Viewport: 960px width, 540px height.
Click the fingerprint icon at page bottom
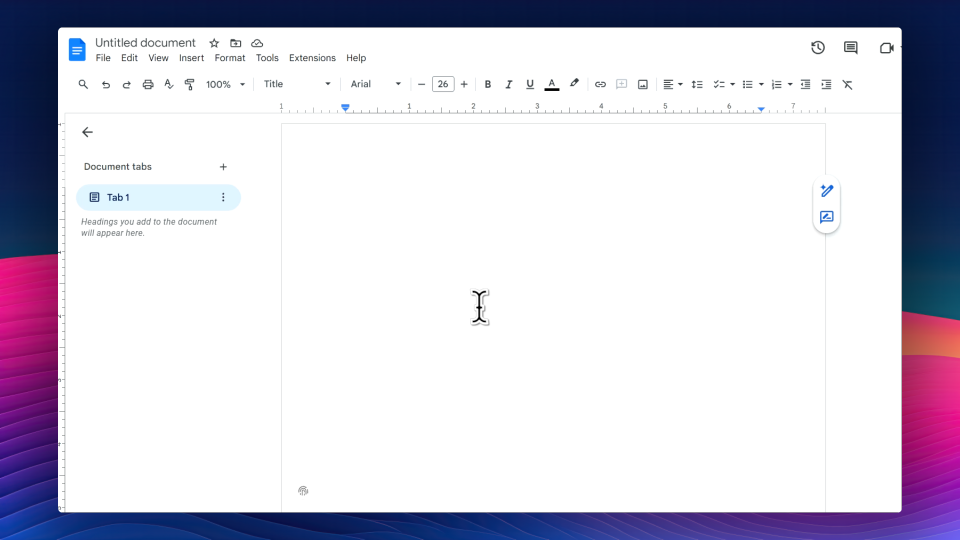[303, 490]
